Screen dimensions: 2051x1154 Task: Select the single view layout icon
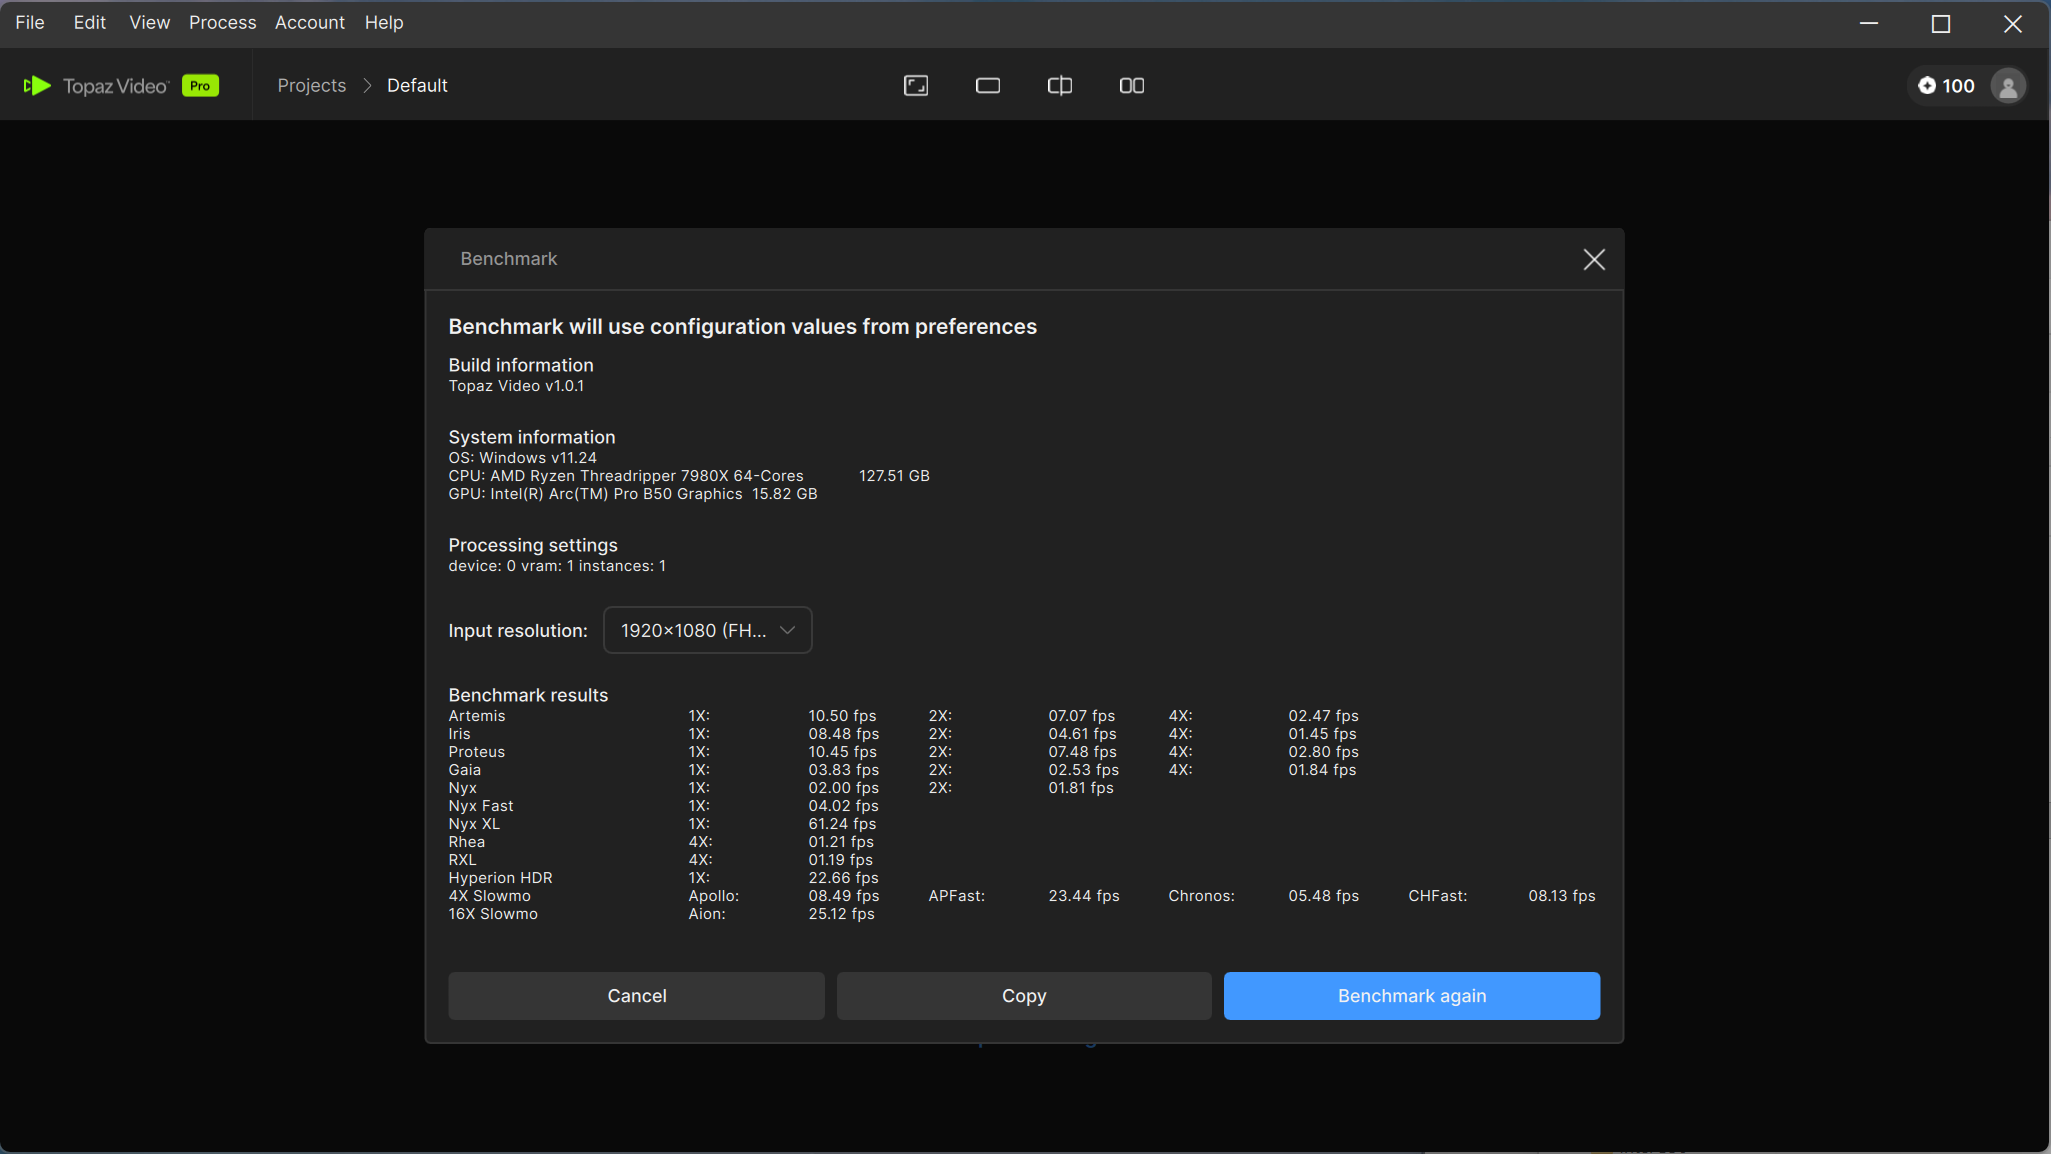click(x=987, y=86)
